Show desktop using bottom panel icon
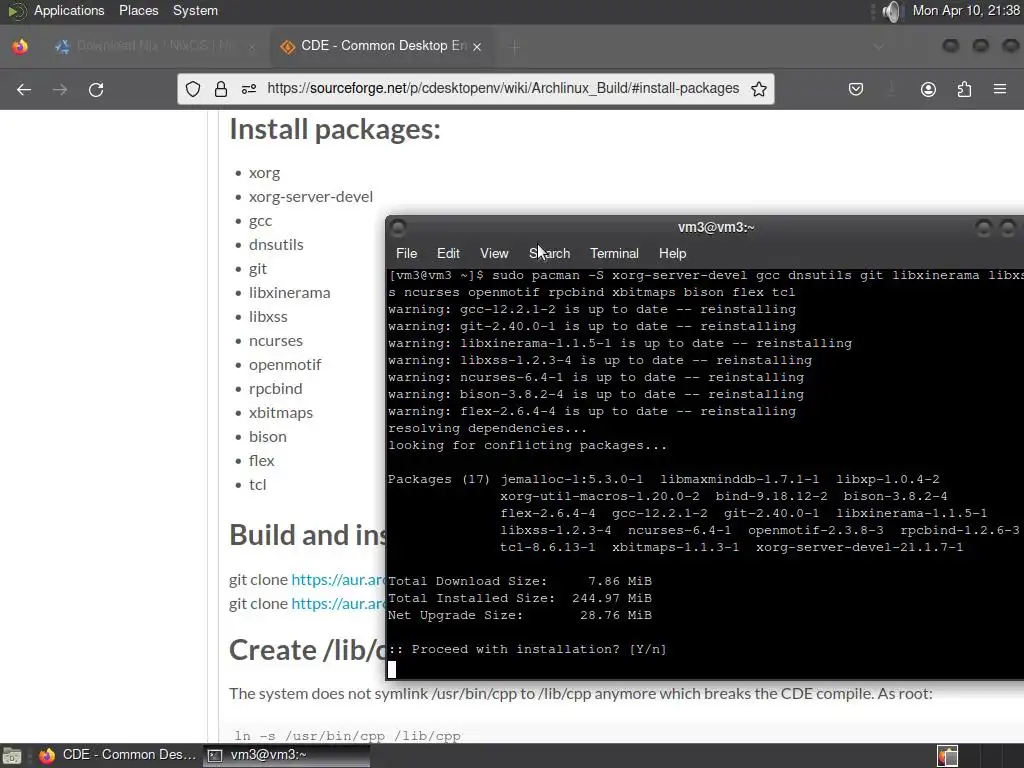 [x=12, y=756]
